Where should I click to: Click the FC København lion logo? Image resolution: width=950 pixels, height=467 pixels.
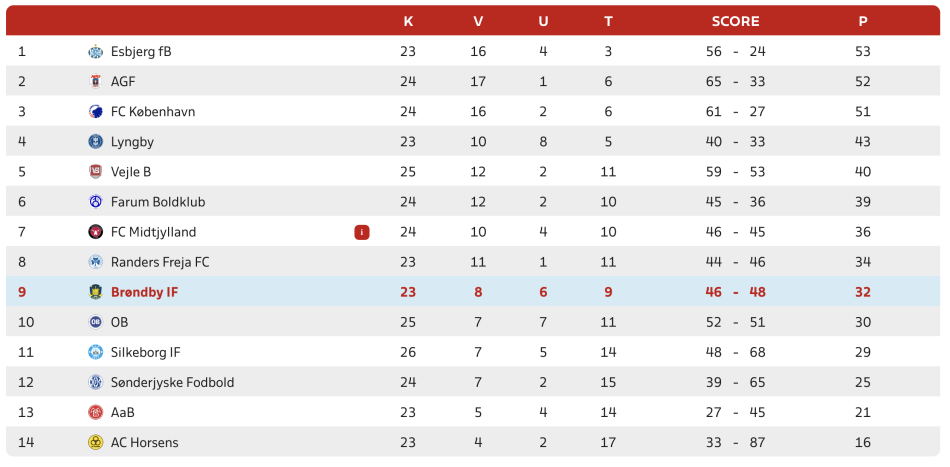(95, 111)
